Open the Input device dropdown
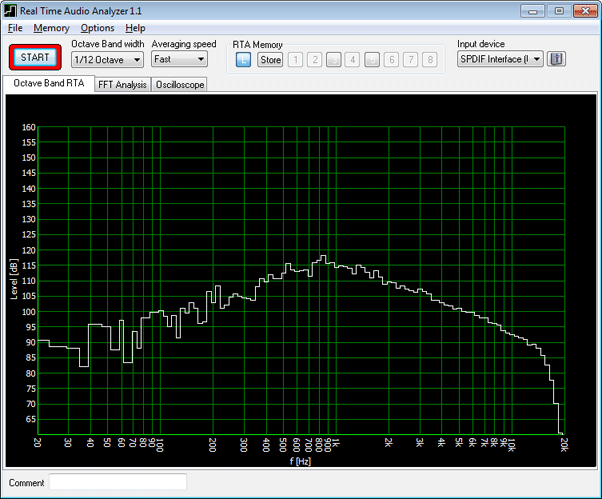Screen dimensions: 602x499 (x=500, y=59)
